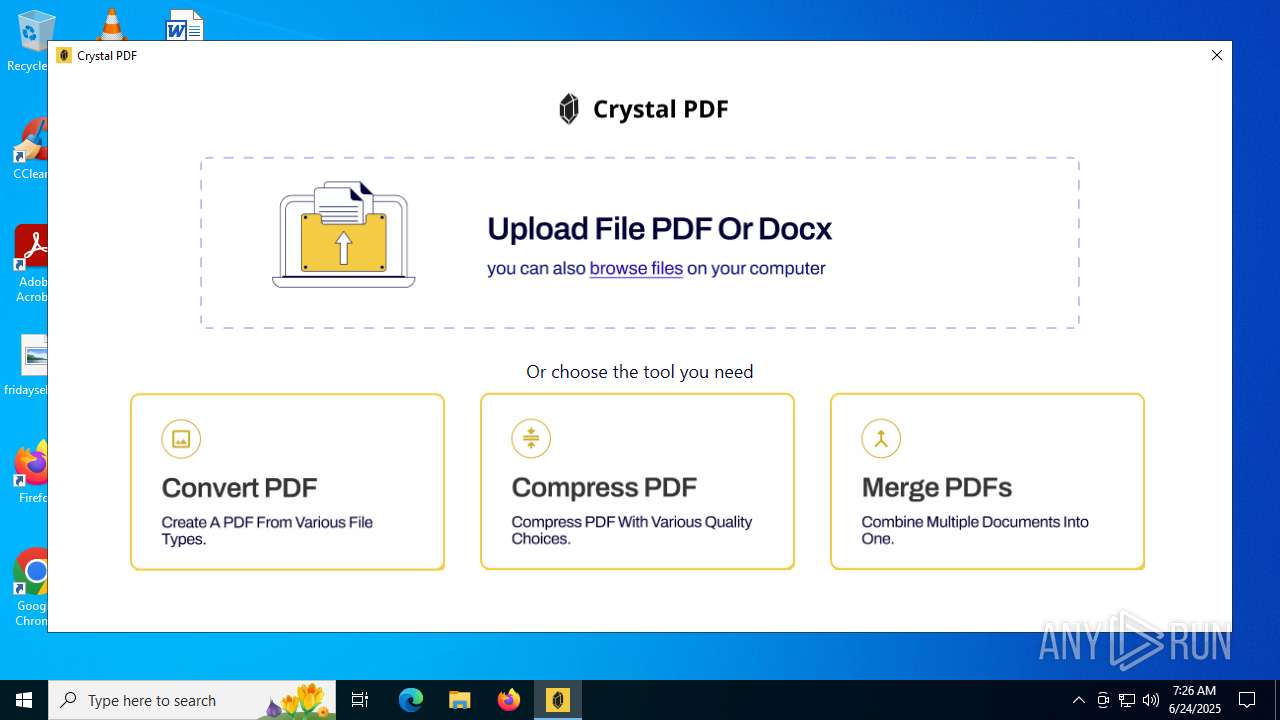Click 'Or choose the tool you need' text
The height and width of the screenshot is (720, 1280).
(x=639, y=372)
